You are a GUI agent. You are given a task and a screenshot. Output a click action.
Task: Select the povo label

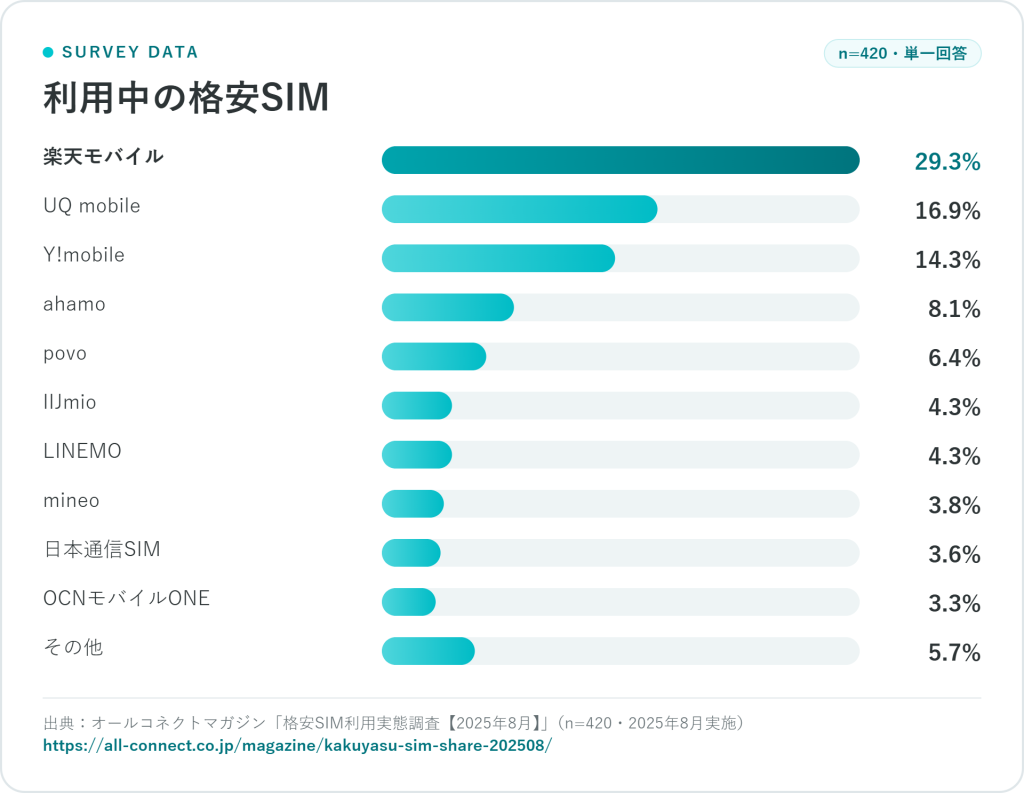(x=65, y=353)
